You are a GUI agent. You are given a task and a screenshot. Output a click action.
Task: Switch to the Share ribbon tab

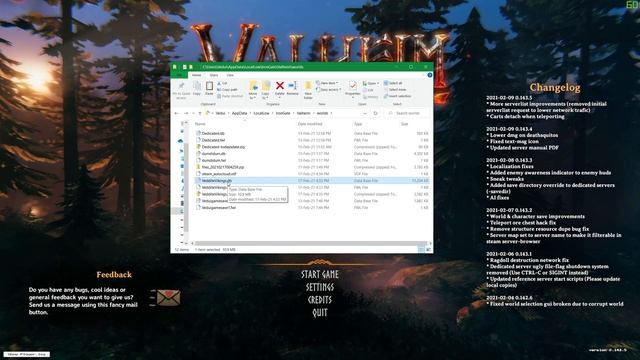point(214,75)
